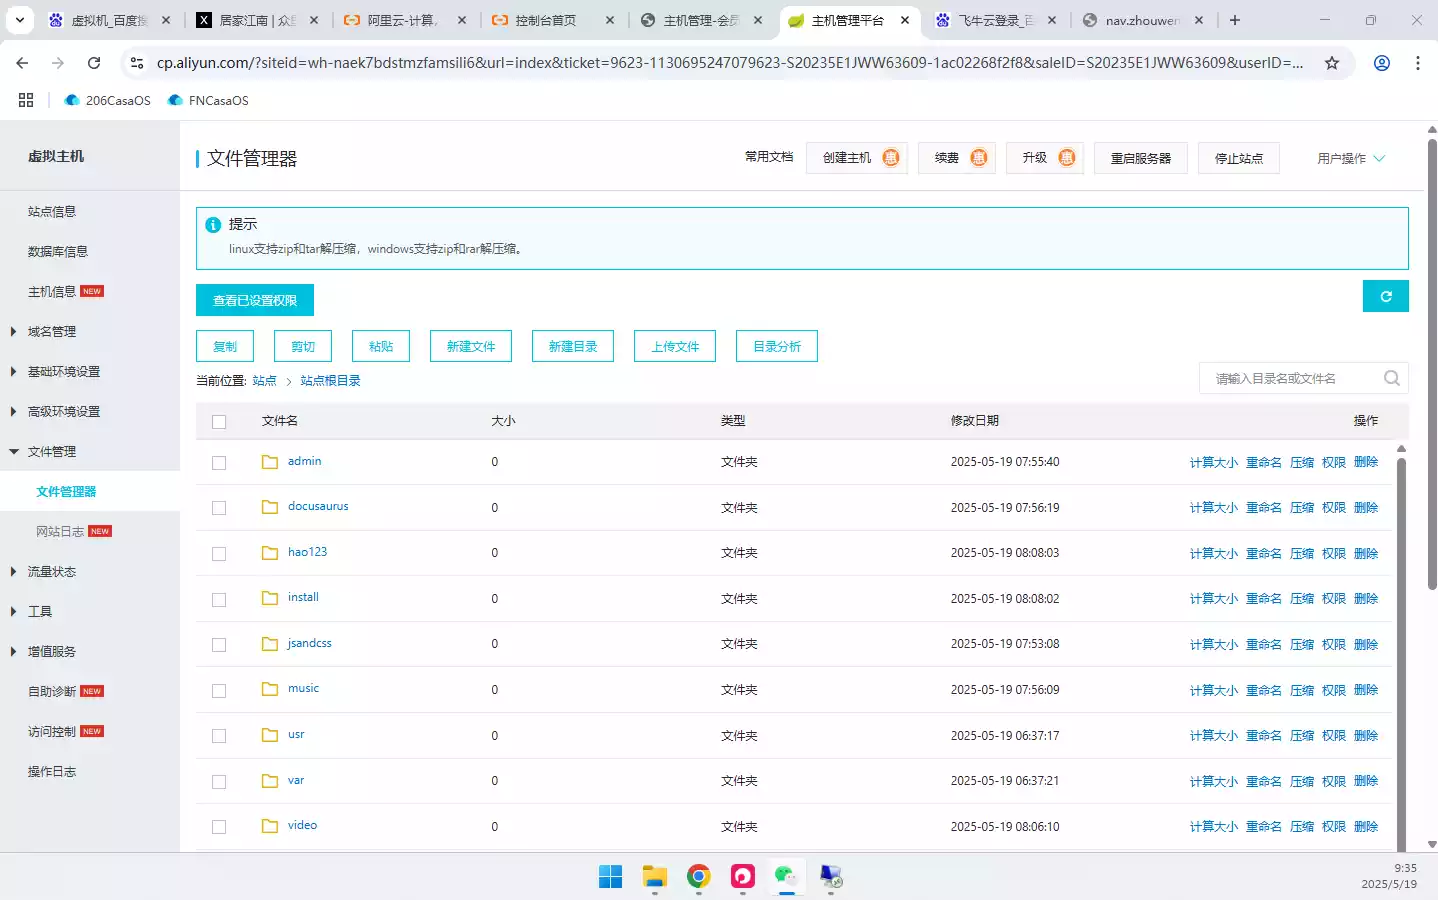Open the install folder icon
Image resolution: width=1438 pixels, height=900 pixels.
(x=270, y=598)
